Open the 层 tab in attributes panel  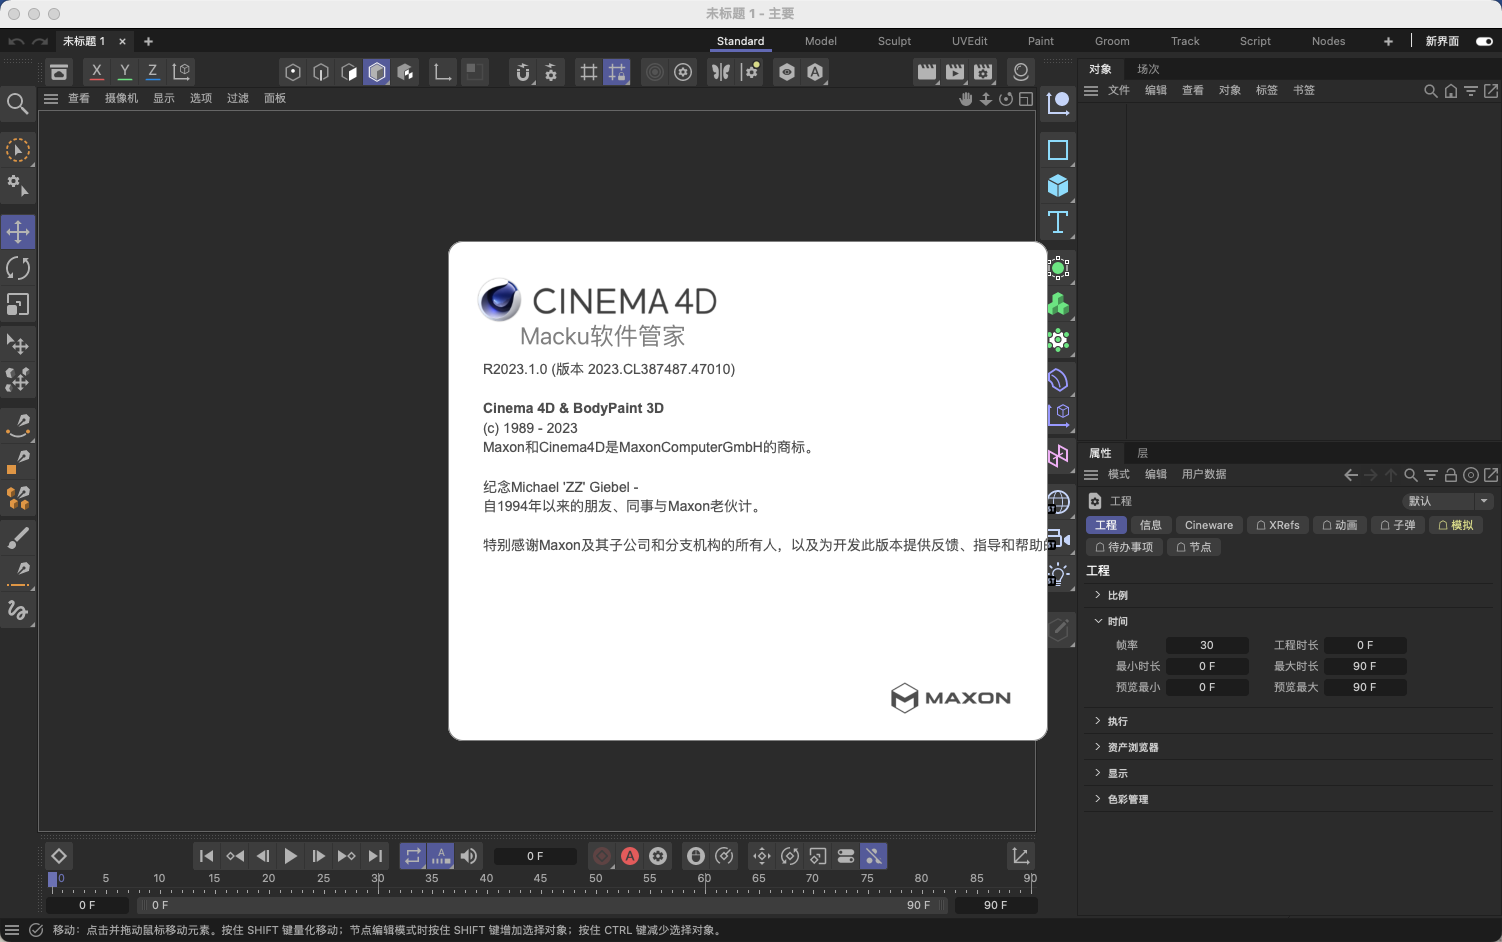tap(1142, 453)
